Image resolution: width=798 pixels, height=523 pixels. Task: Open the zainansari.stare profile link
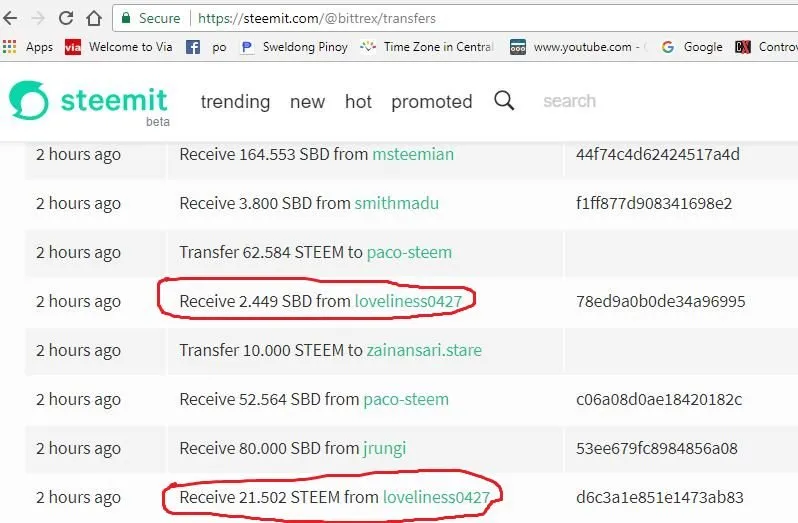tap(424, 350)
